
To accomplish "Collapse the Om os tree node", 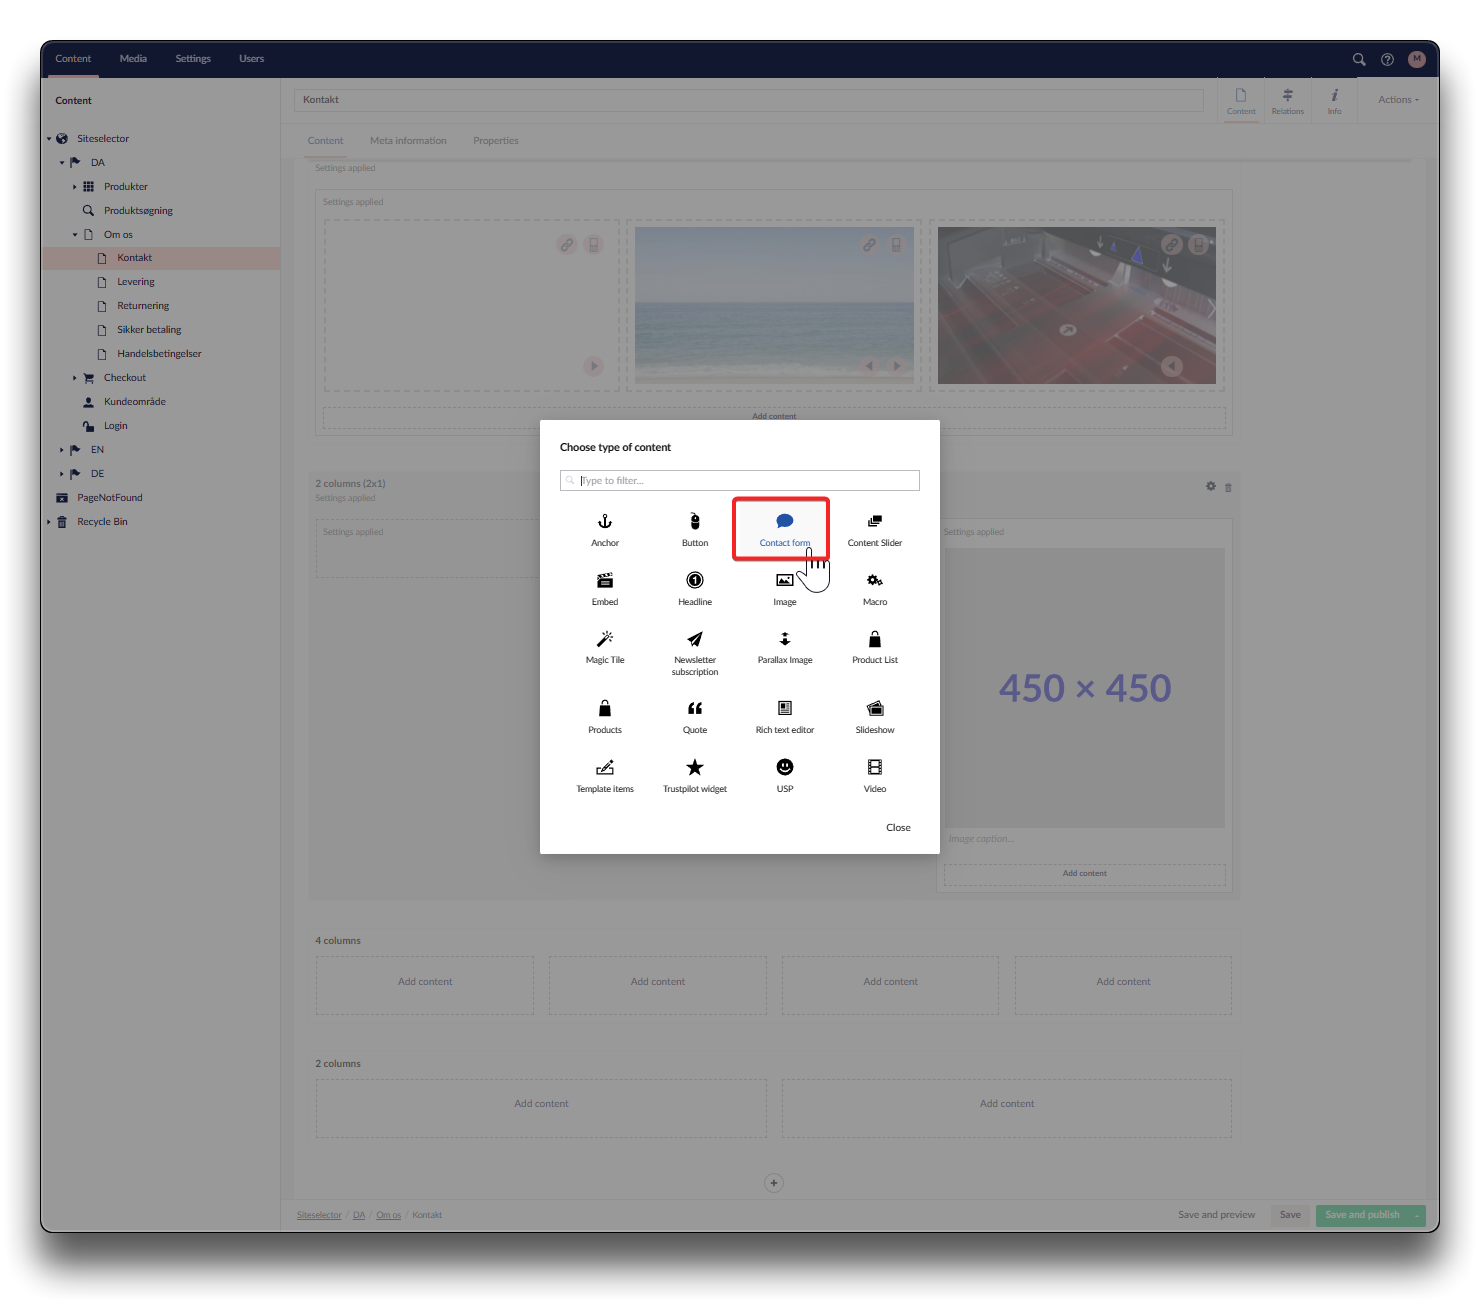I will 74,235.
